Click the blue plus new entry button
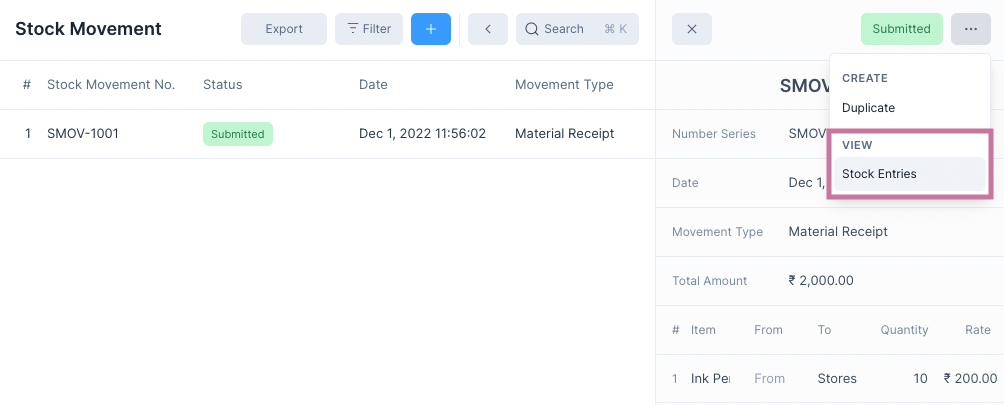Screen dimensions: 1004x405 click(x=430, y=29)
